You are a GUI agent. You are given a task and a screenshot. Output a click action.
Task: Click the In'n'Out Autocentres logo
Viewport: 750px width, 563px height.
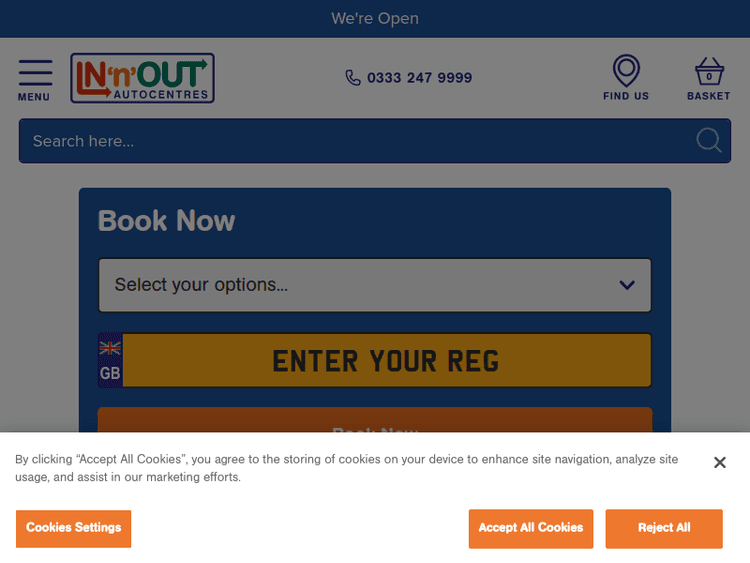142,78
